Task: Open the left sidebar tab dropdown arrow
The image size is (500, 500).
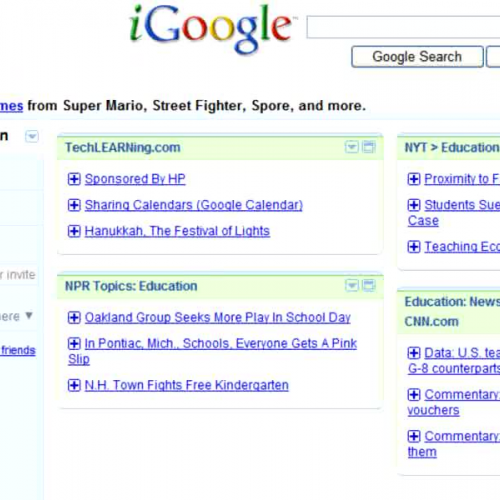Action: pyautogui.click(x=32, y=136)
